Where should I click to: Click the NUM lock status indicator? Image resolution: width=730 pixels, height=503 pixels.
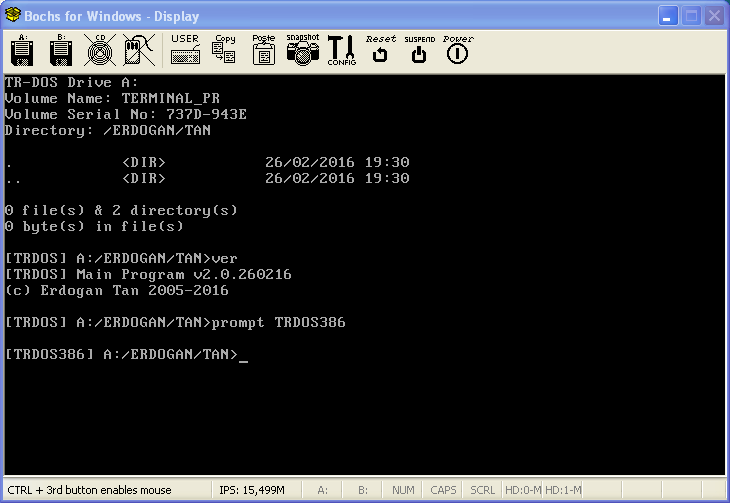point(403,490)
